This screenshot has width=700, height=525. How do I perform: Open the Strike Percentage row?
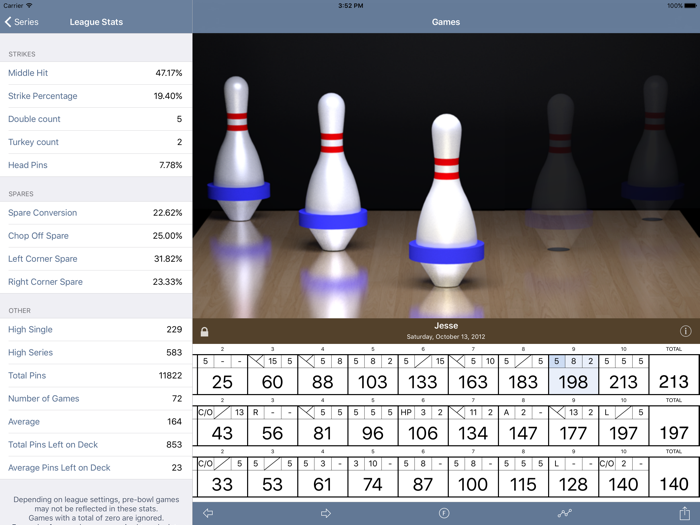(x=96, y=96)
